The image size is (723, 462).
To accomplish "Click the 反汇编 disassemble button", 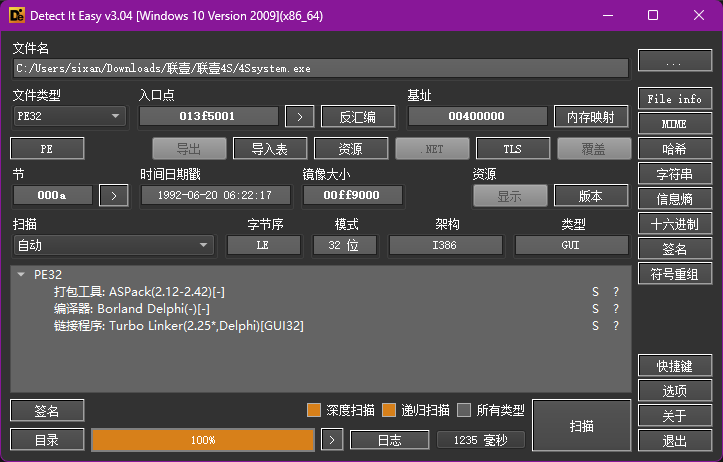I will [x=358, y=116].
